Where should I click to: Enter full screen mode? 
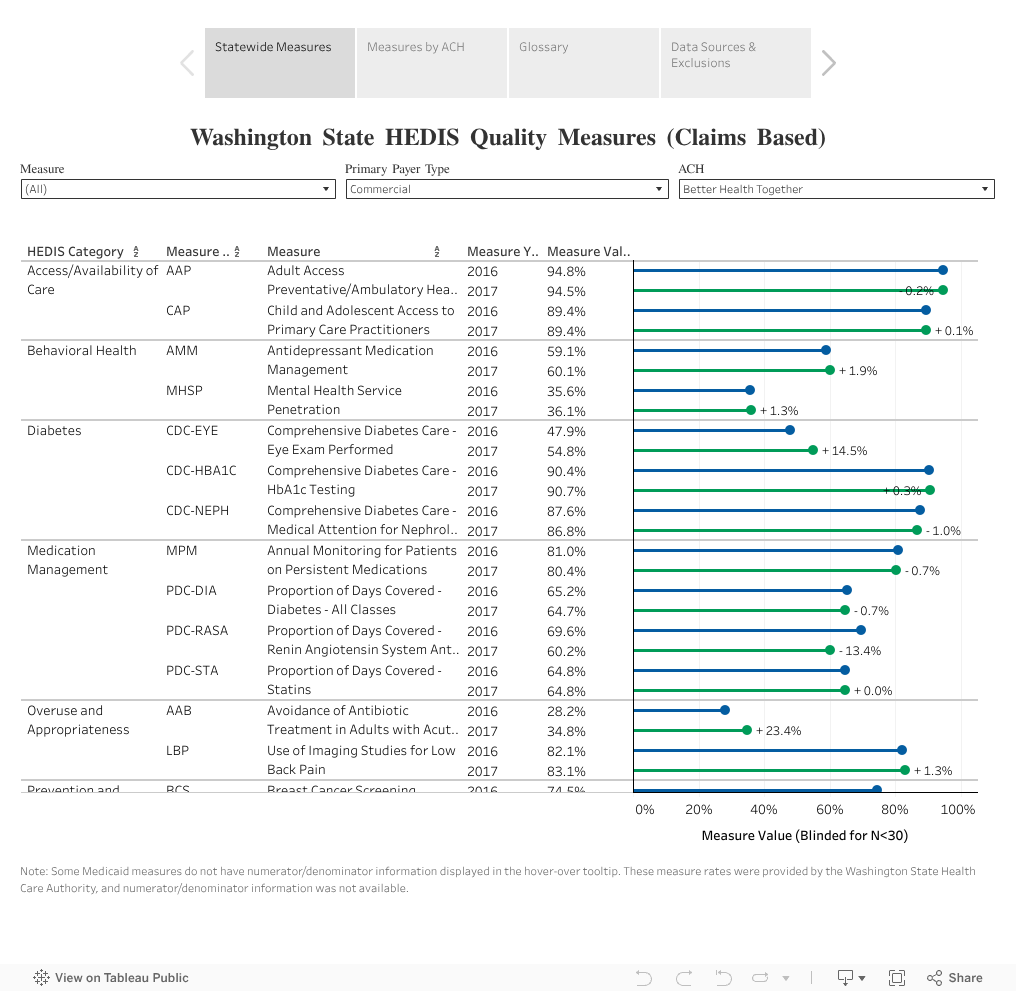[x=897, y=978]
